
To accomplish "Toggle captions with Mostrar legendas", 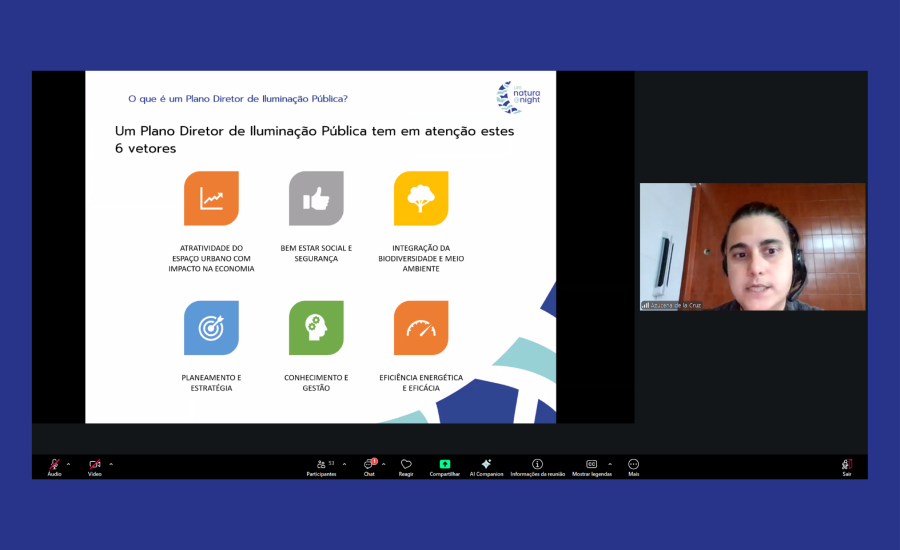I will click(591, 465).
